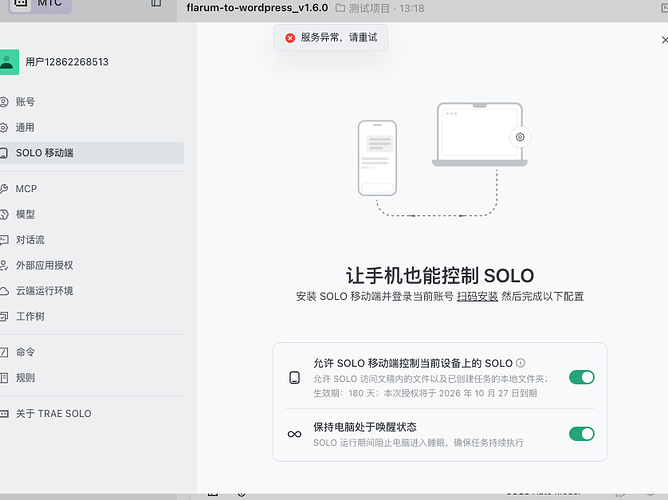The width and height of the screenshot is (668, 500).
Task: Open the 工作树 settings section
Action: (x=90, y=316)
